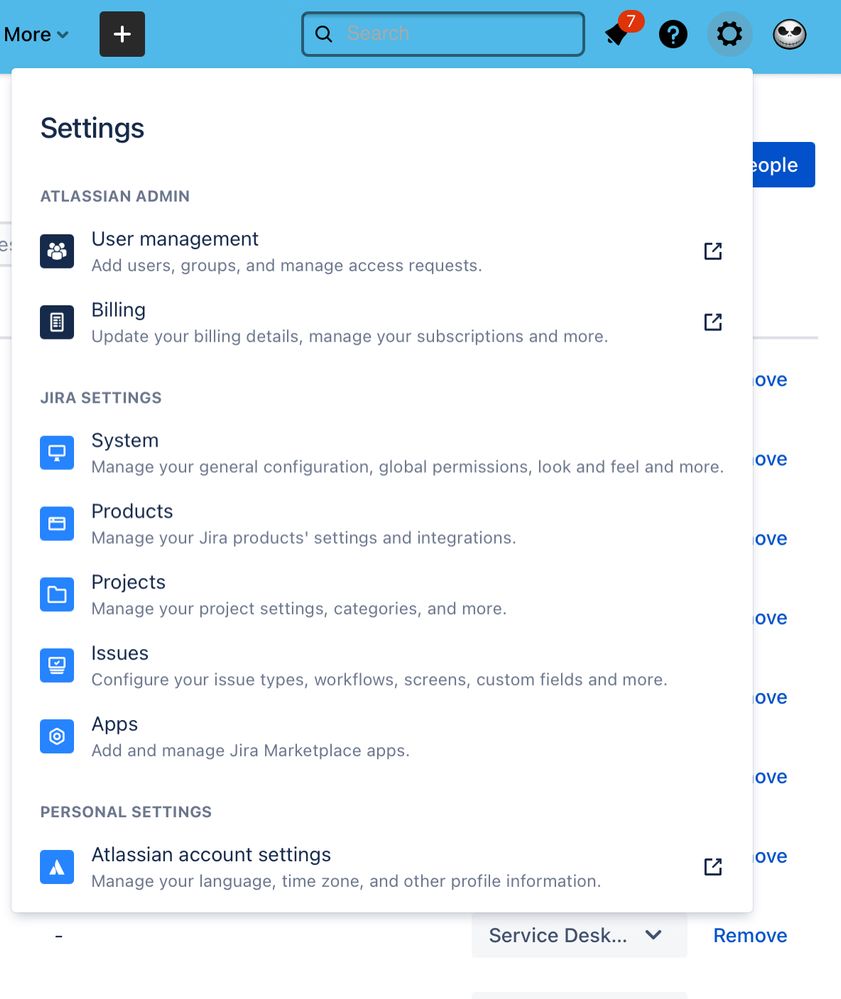Image resolution: width=841 pixels, height=999 pixels.
Task: Open the profile avatar menu
Action: [x=789, y=34]
